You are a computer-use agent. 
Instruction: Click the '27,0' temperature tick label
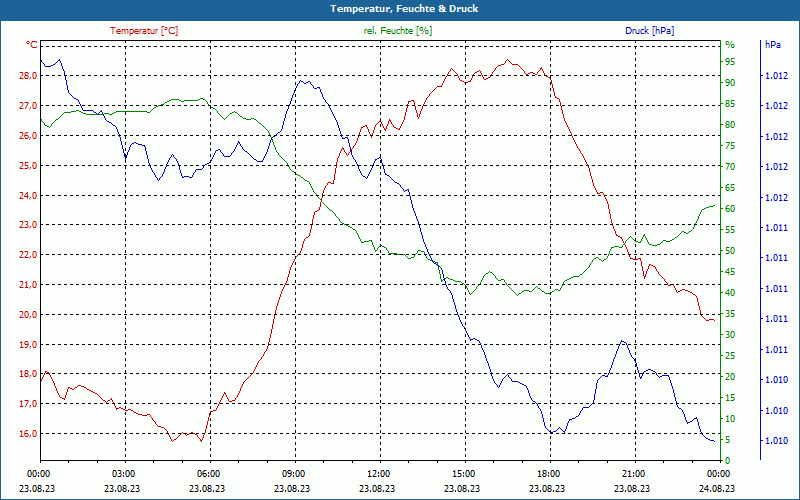coord(29,106)
